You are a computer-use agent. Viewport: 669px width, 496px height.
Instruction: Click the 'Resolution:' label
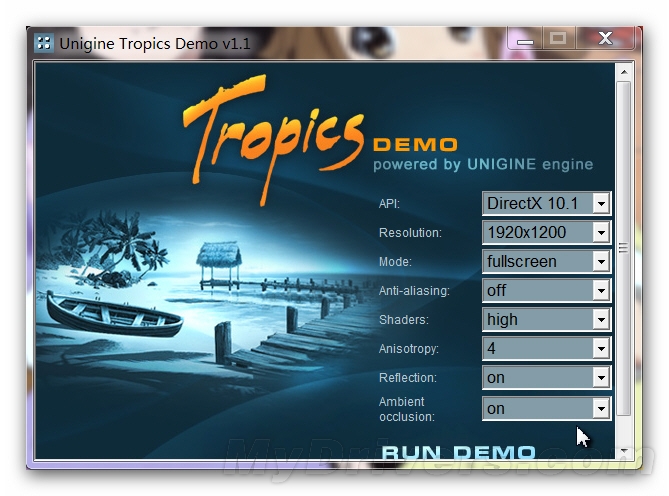[x=410, y=233]
